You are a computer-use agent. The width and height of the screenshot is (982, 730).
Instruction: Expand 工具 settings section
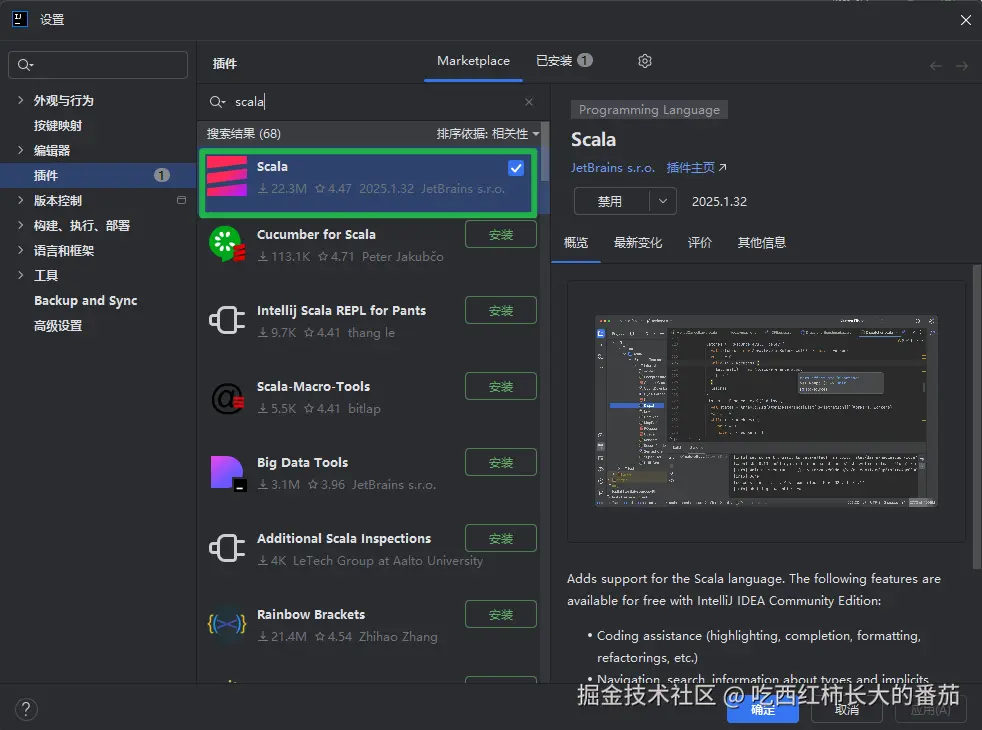pyautogui.click(x=21, y=275)
